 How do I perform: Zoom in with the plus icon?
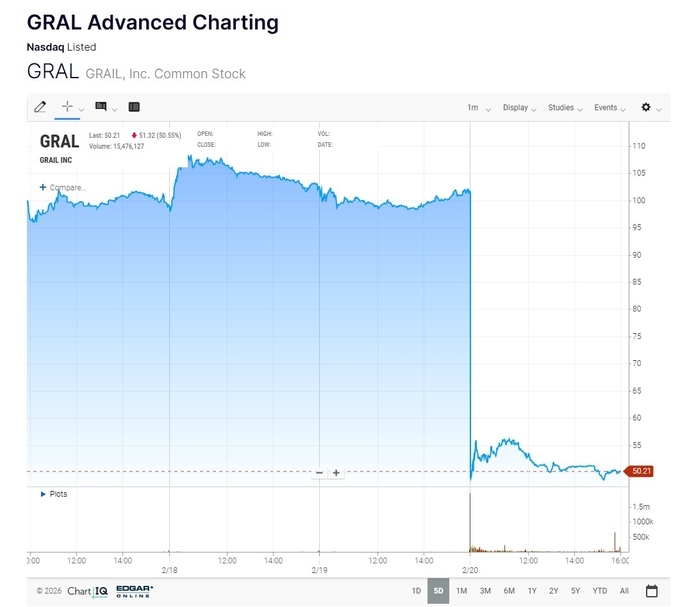point(337,473)
